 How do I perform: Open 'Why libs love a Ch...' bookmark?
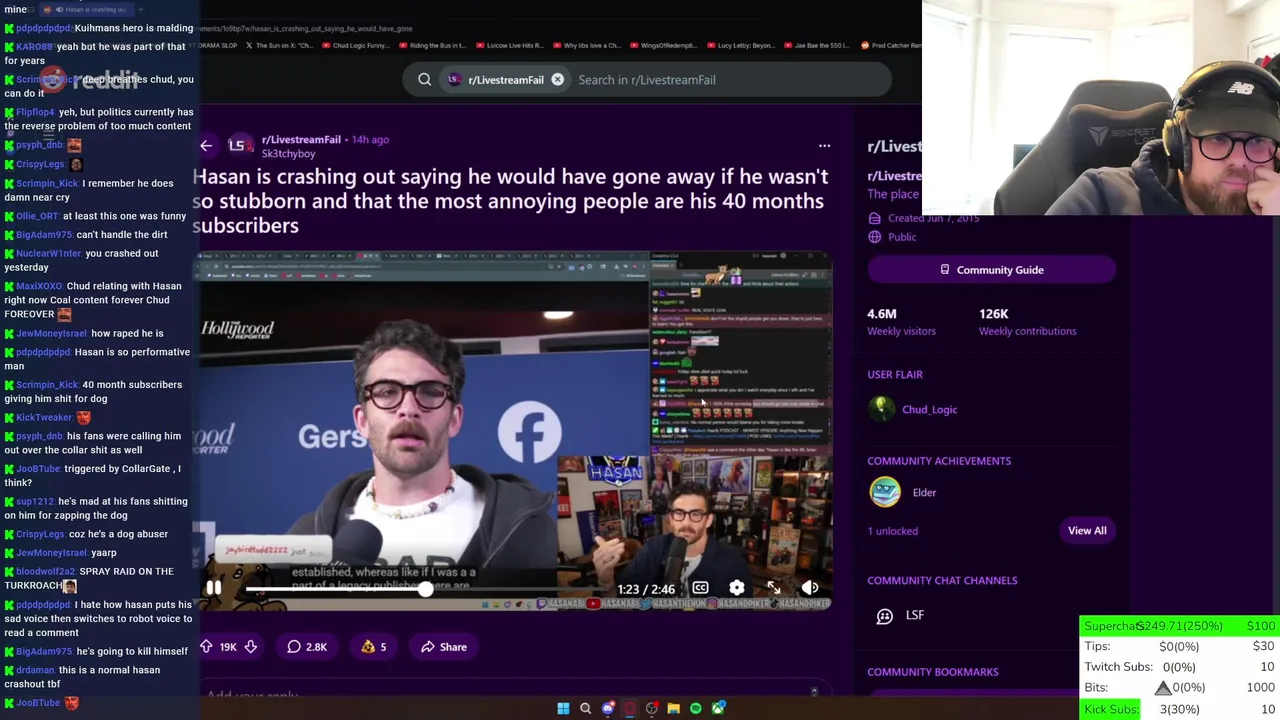pyautogui.click(x=586, y=45)
